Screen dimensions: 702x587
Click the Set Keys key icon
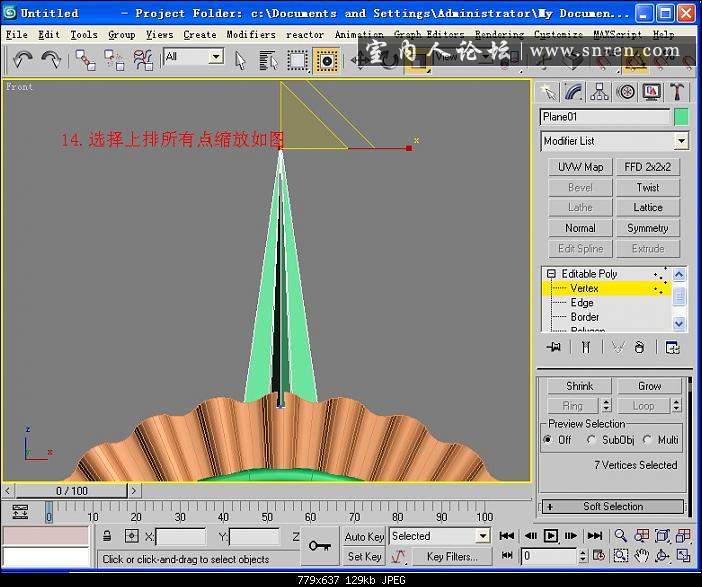(x=320, y=546)
